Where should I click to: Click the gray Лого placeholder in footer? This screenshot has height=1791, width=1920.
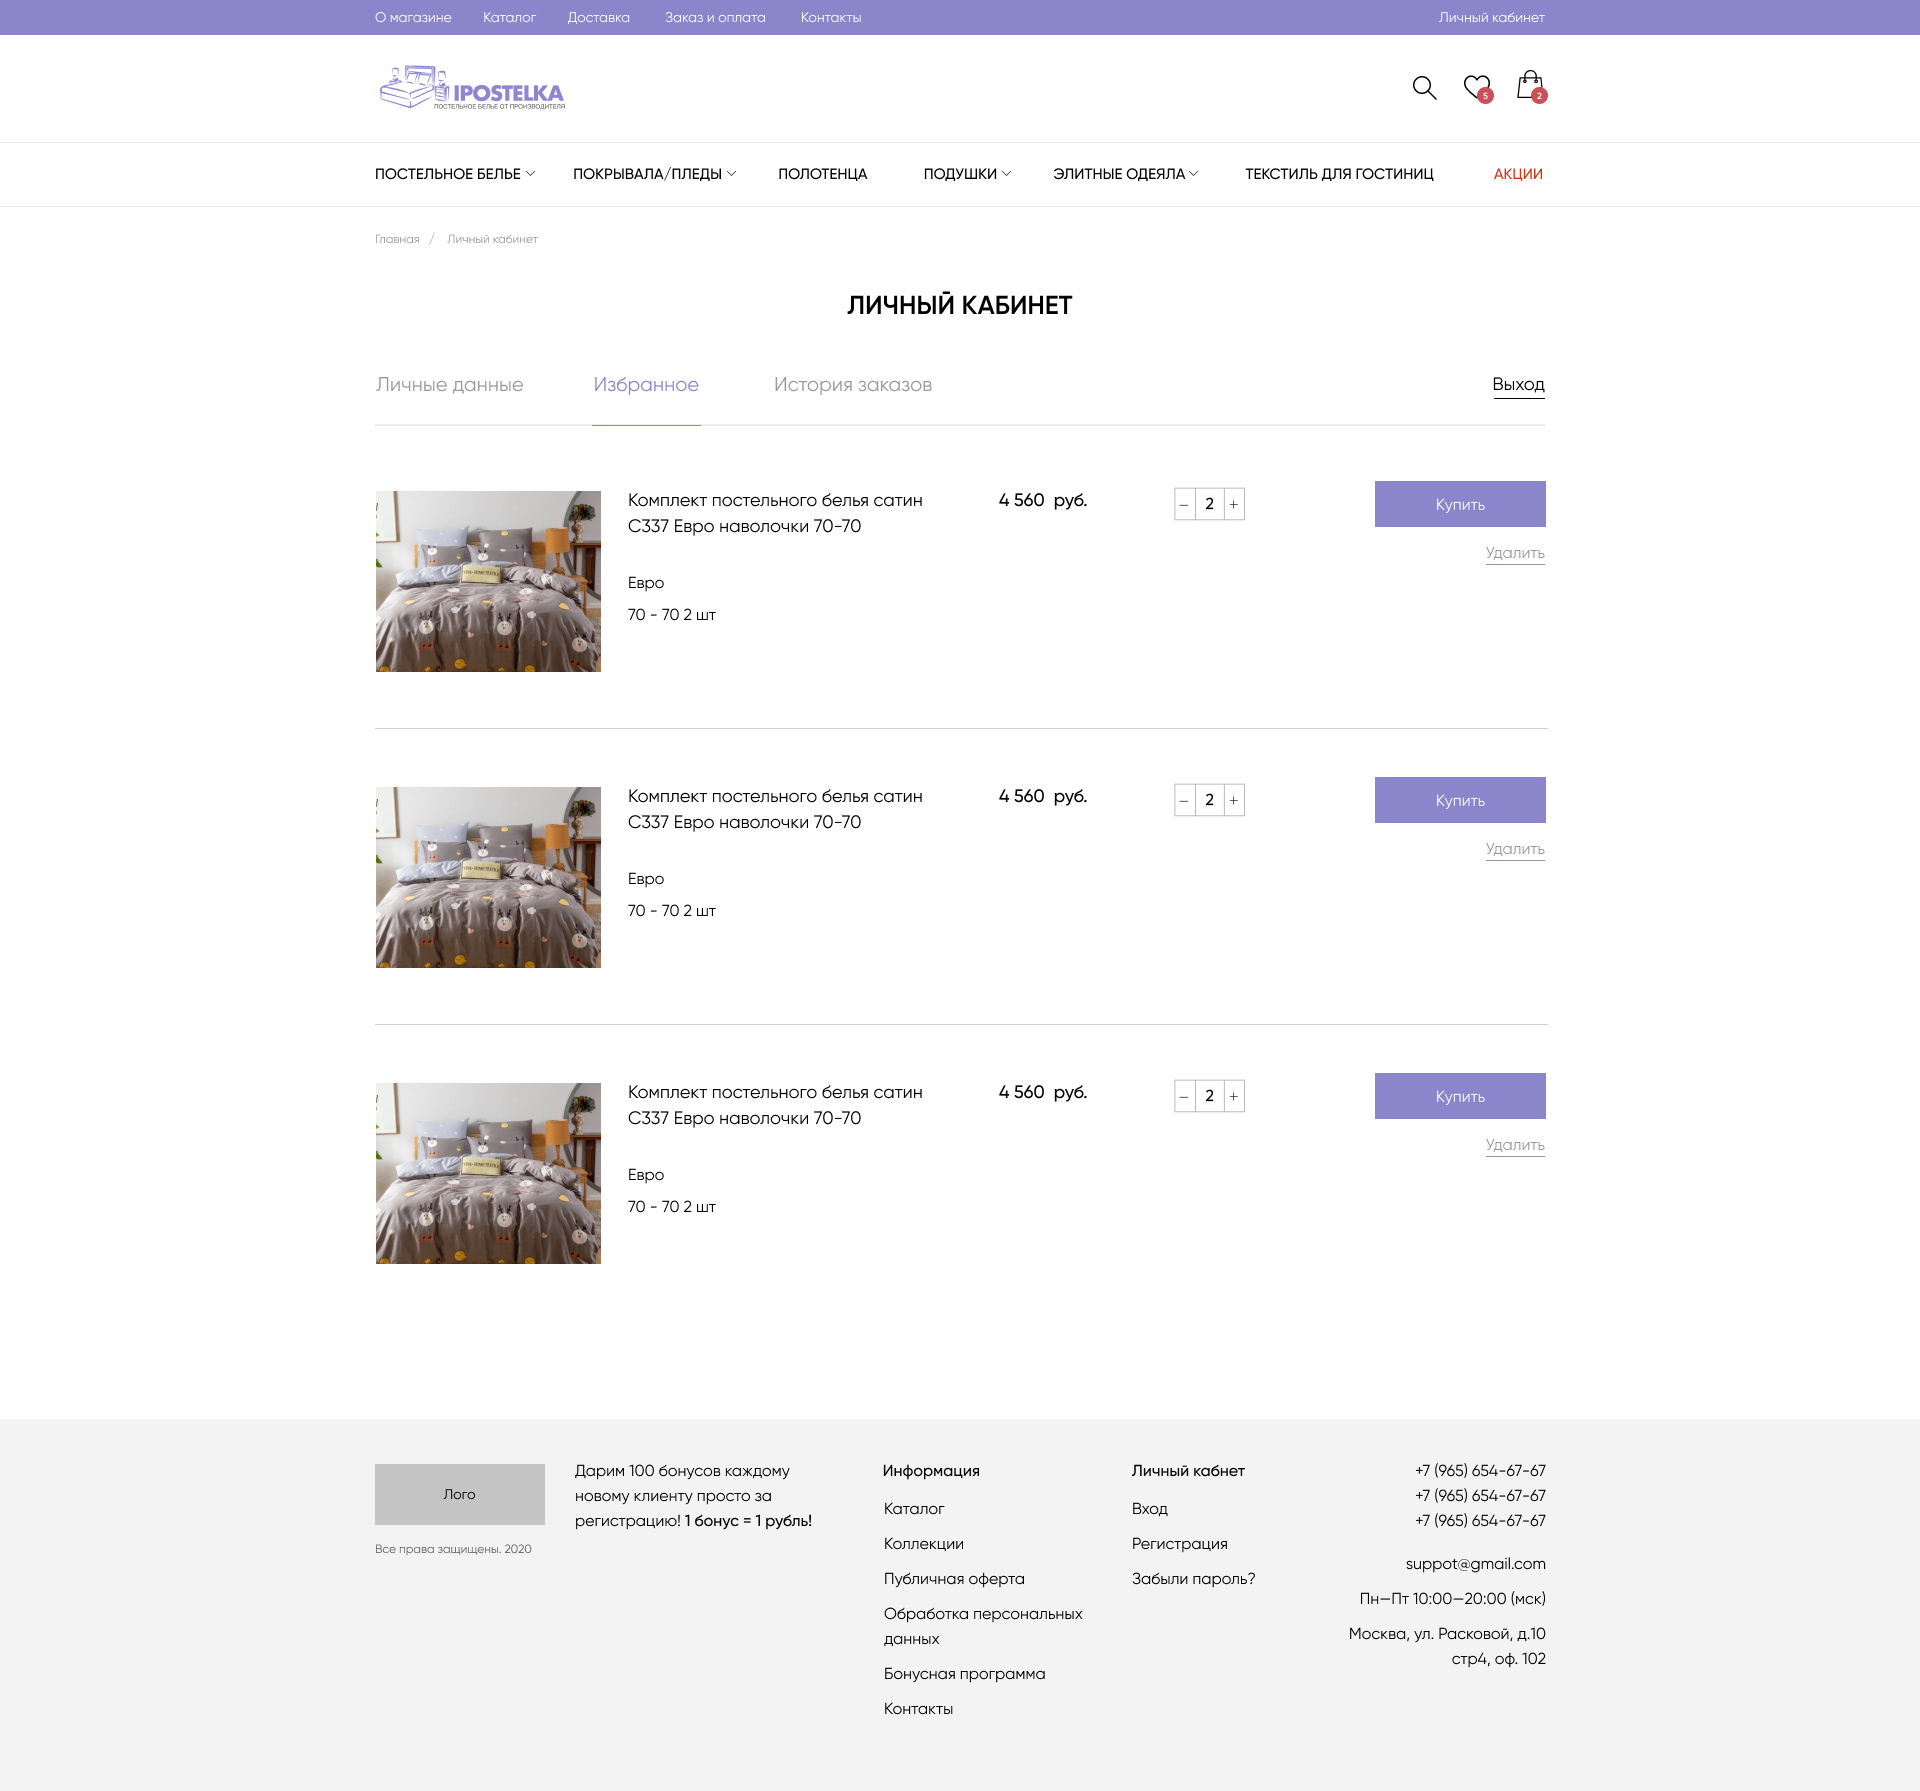click(460, 1494)
